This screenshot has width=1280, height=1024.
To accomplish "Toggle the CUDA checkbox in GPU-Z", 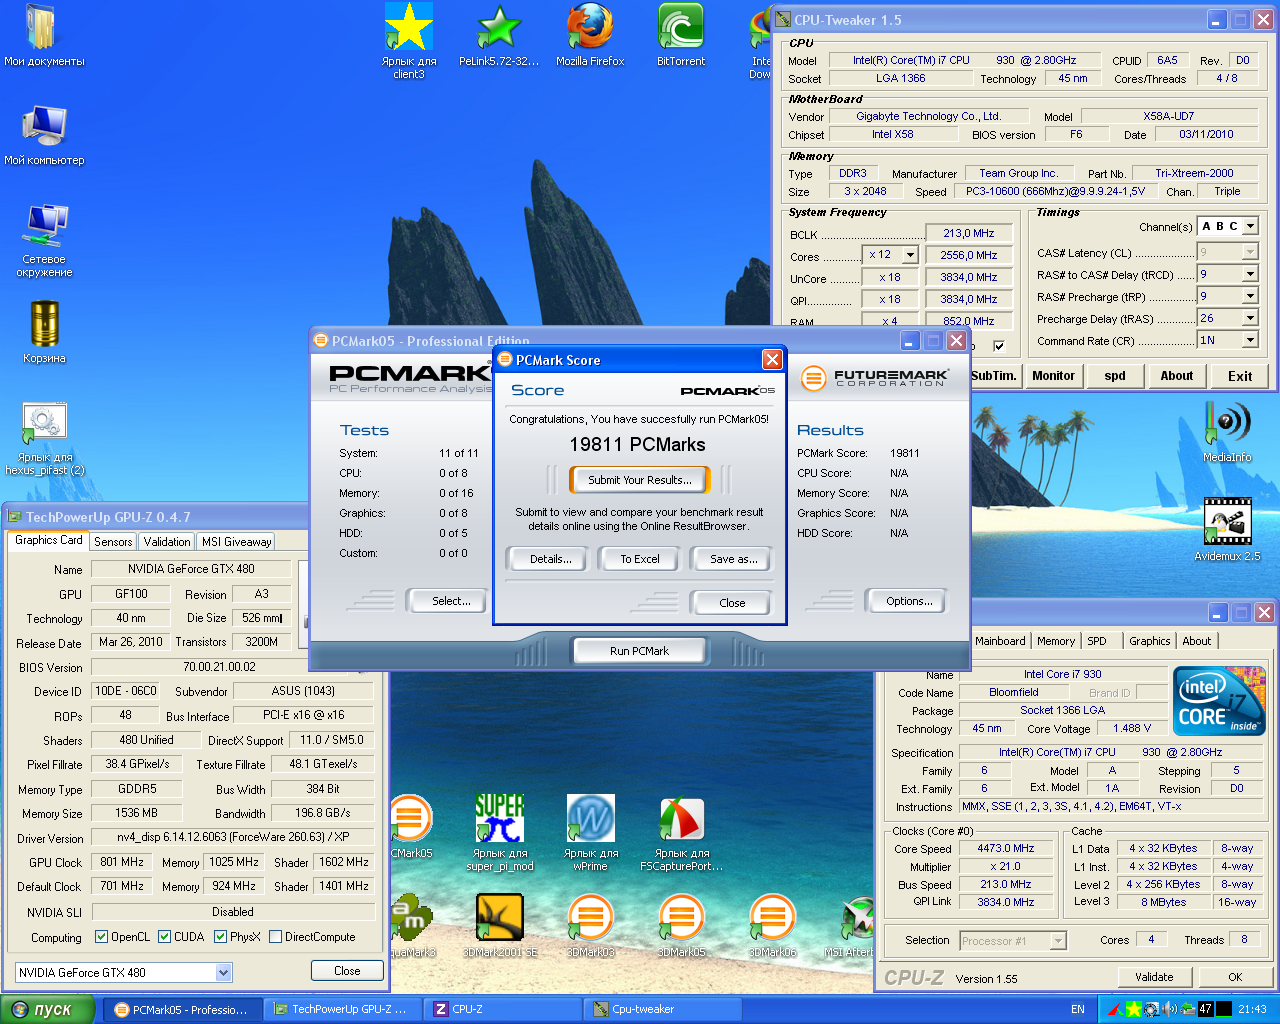I will pos(164,937).
